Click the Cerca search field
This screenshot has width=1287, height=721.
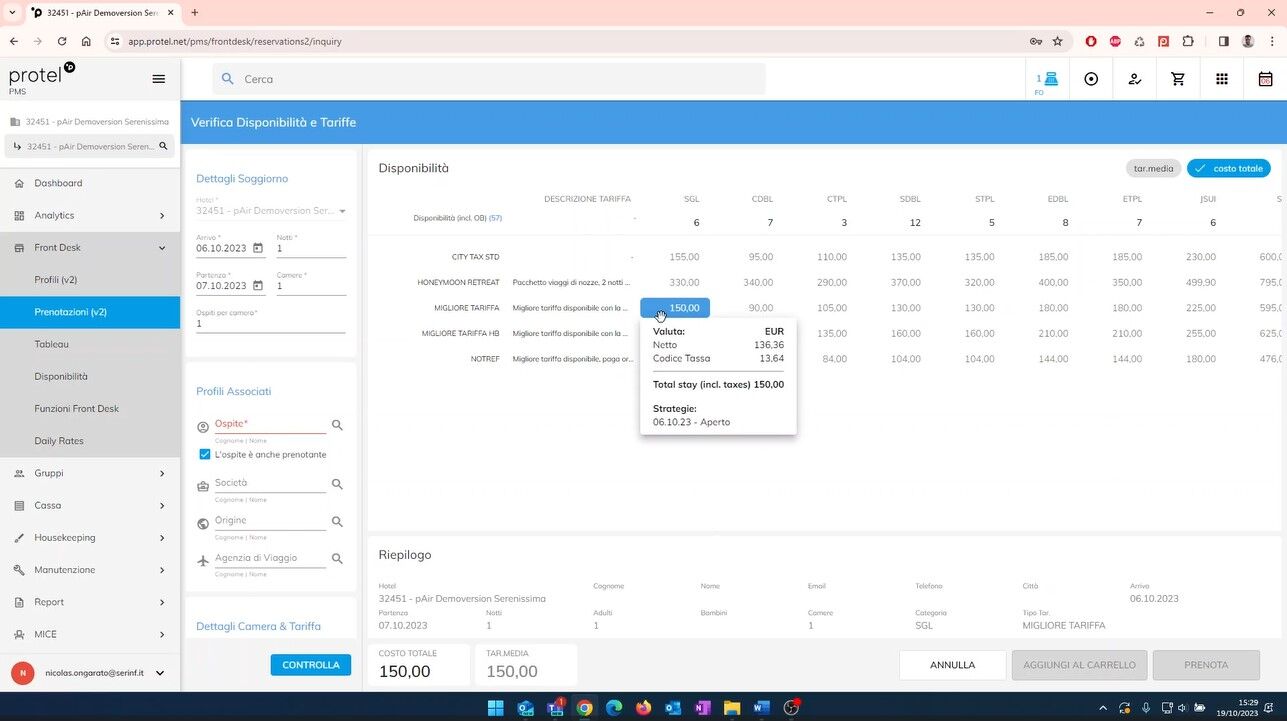[490, 79]
